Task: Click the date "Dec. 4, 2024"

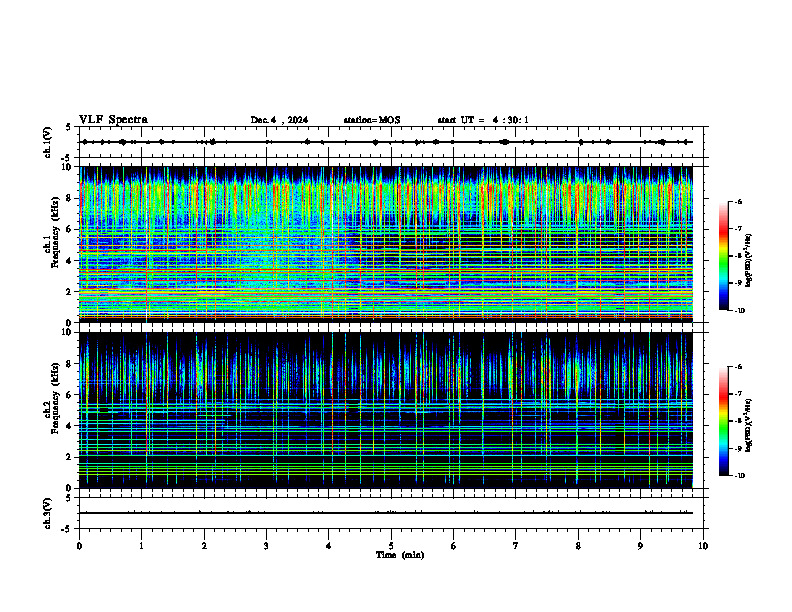Action: click(279, 120)
